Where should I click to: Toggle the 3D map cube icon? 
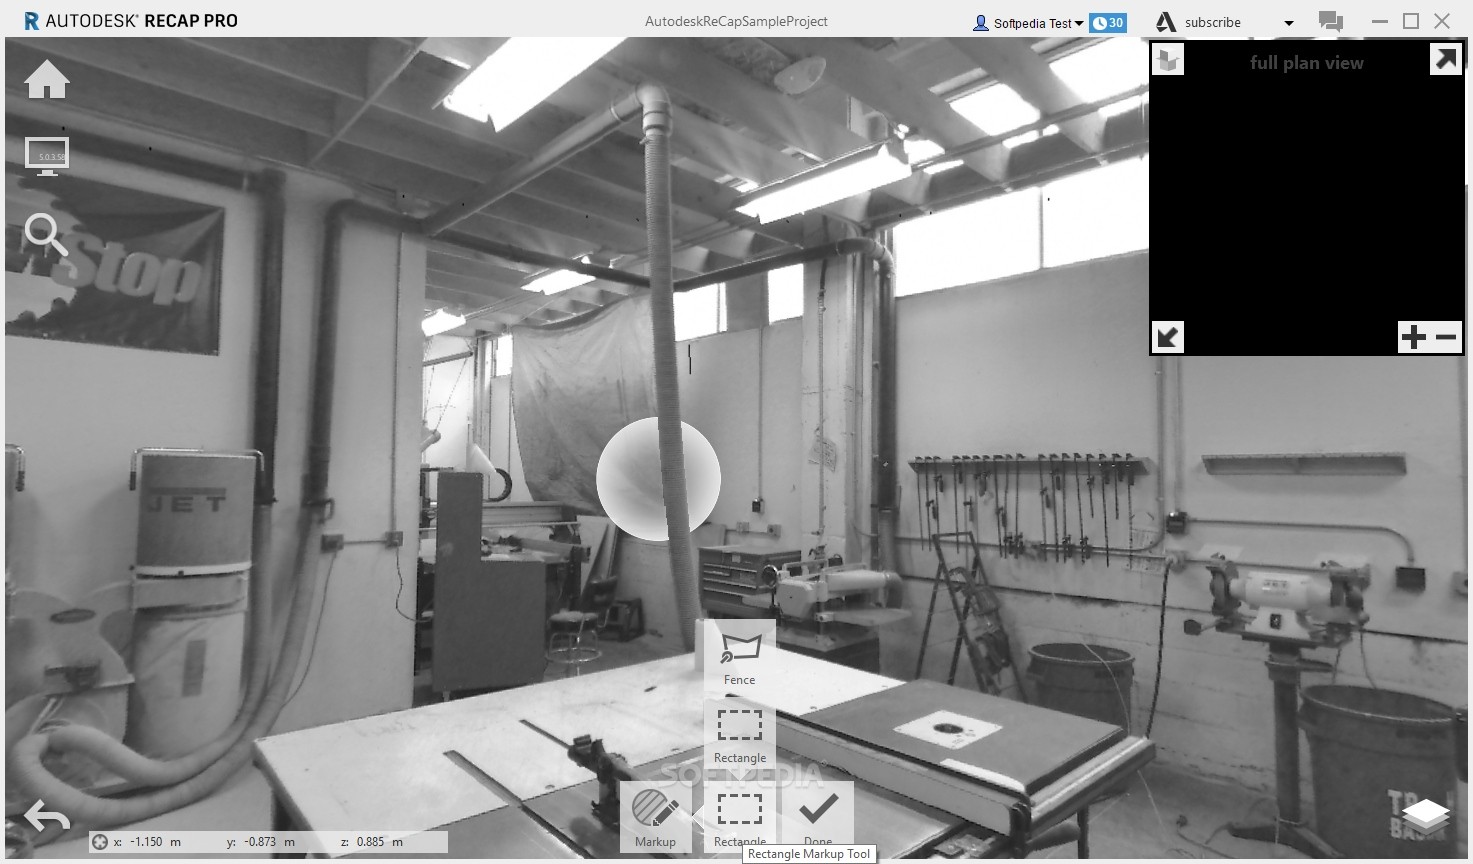click(1168, 60)
